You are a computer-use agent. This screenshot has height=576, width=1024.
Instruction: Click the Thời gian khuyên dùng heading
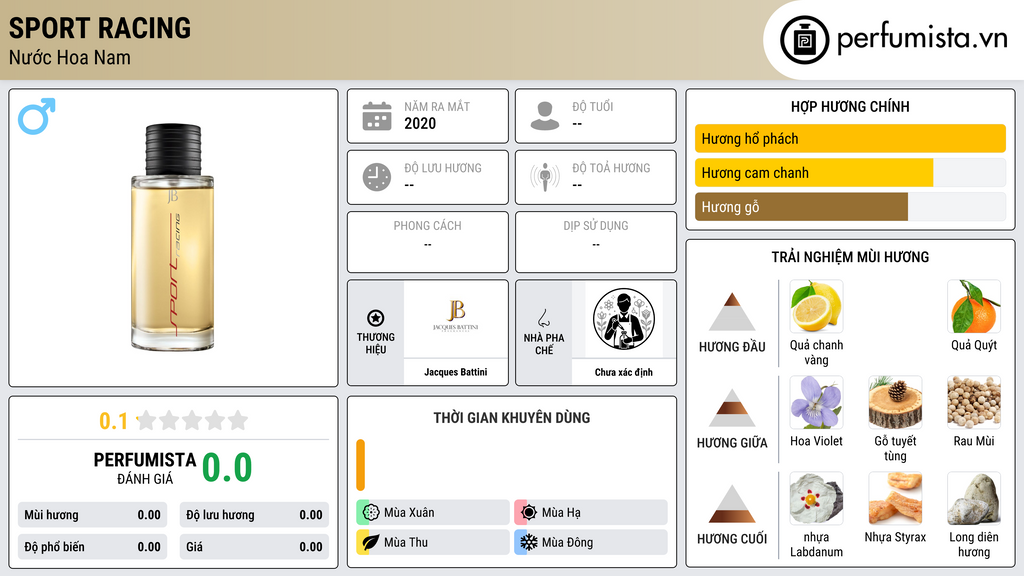pyautogui.click(x=512, y=418)
